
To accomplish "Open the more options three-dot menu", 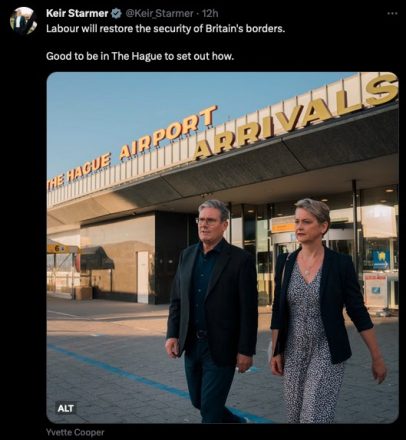I will click(392, 14).
